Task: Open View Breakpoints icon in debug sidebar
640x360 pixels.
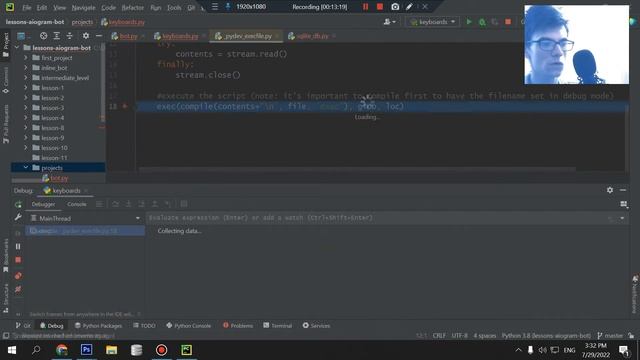Action: tap(18, 276)
